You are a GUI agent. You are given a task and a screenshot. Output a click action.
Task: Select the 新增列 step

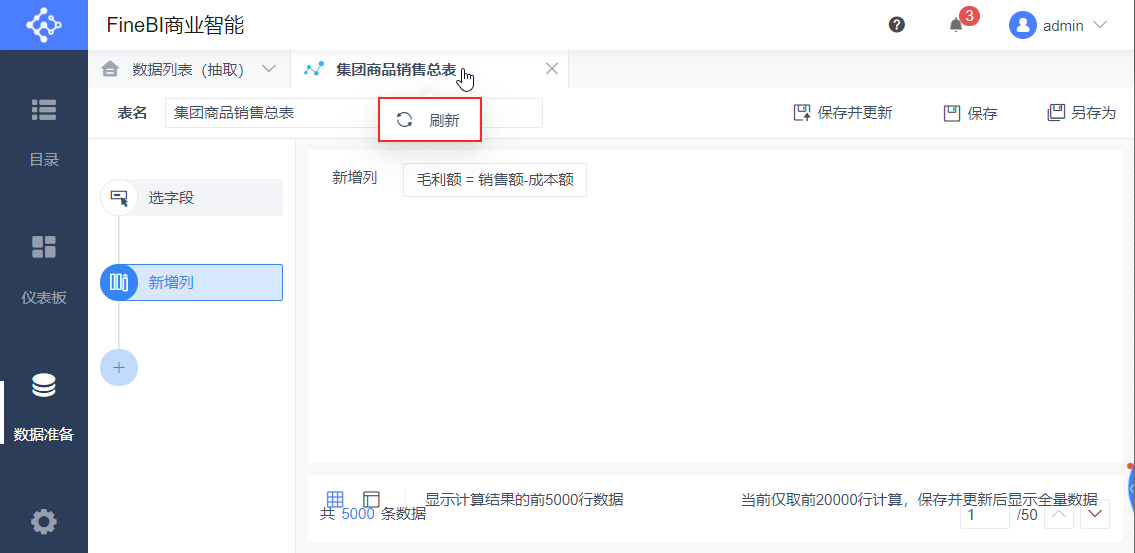192,282
